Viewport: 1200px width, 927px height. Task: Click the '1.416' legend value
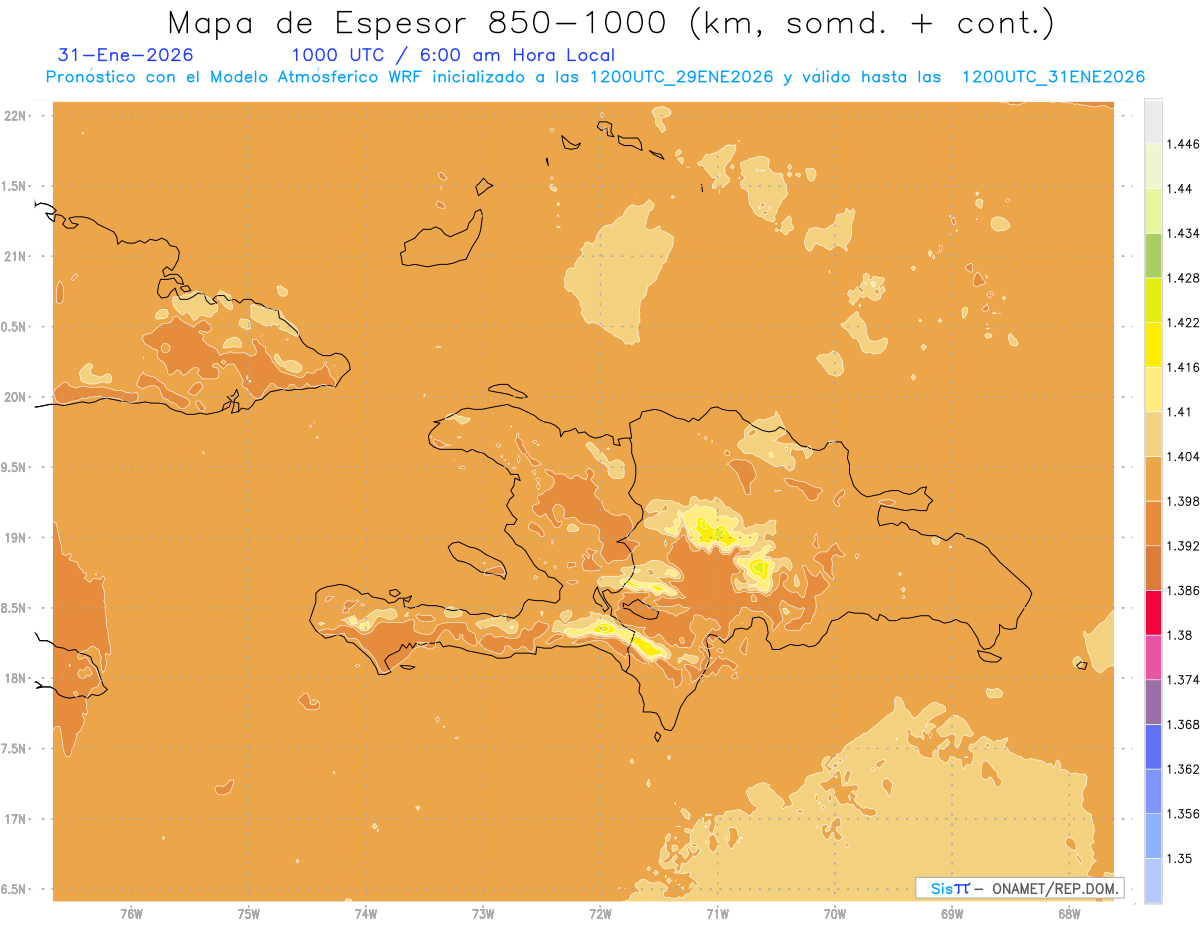click(1182, 367)
